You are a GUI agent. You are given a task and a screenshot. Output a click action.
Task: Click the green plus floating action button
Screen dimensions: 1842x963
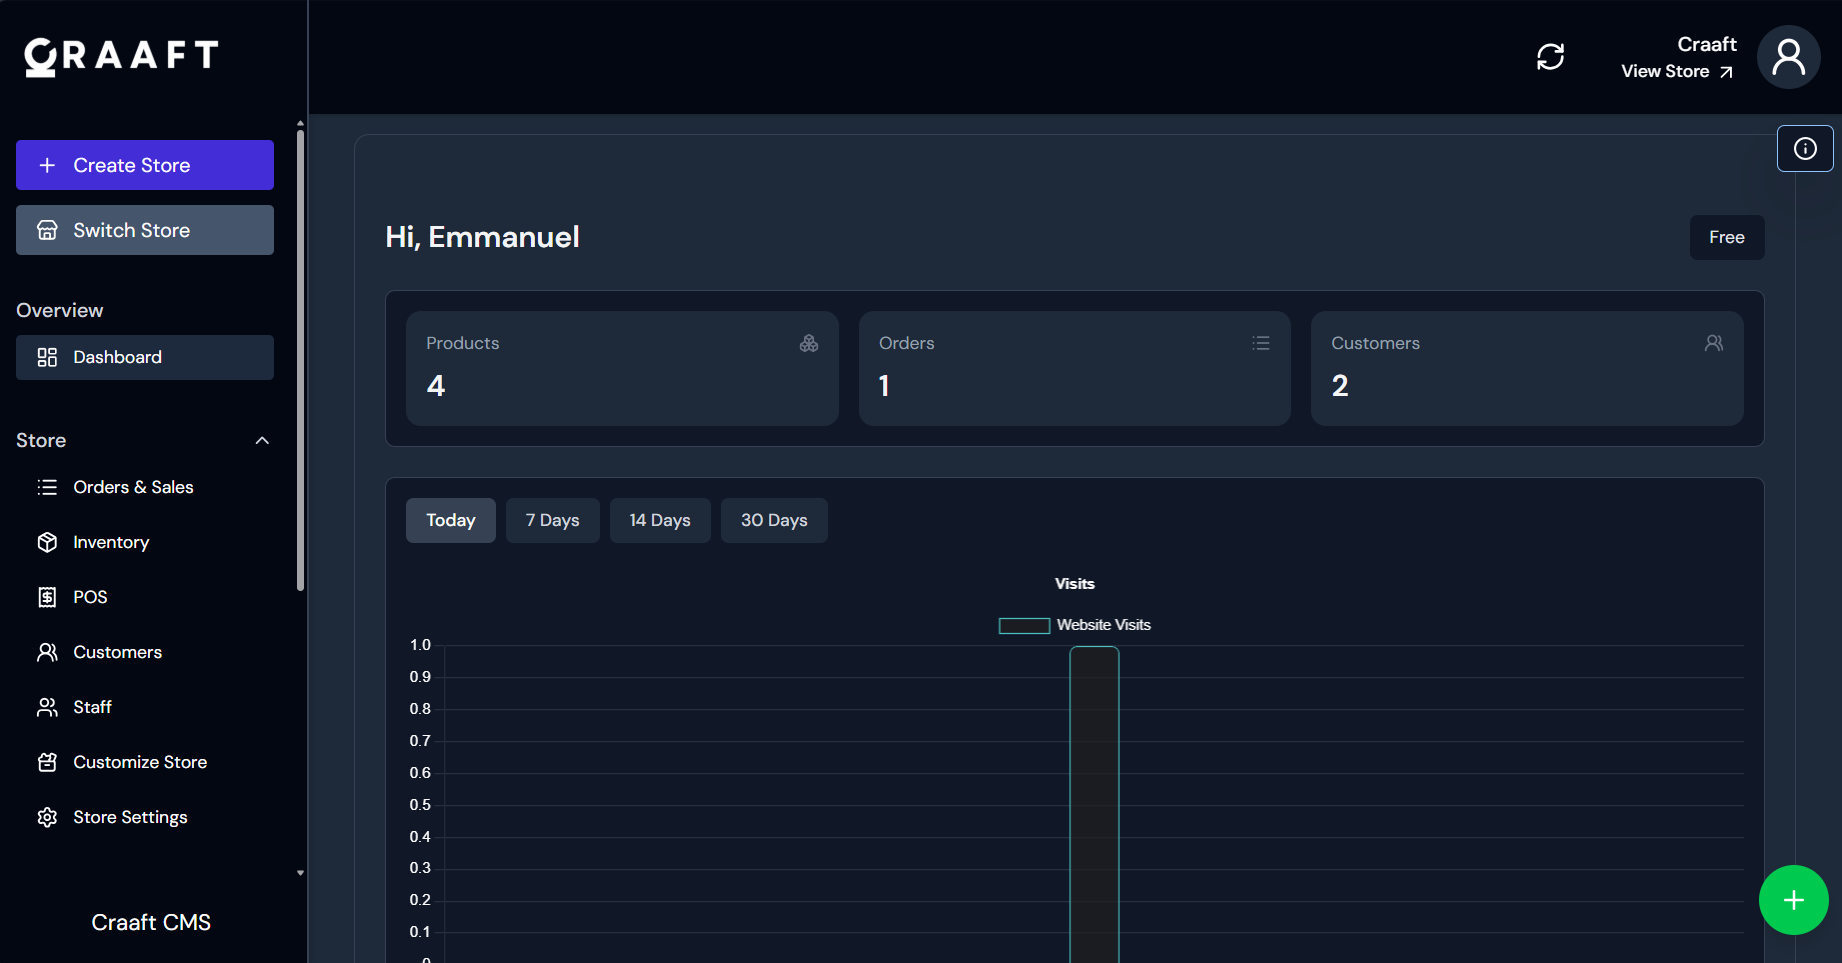click(1793, 899)
